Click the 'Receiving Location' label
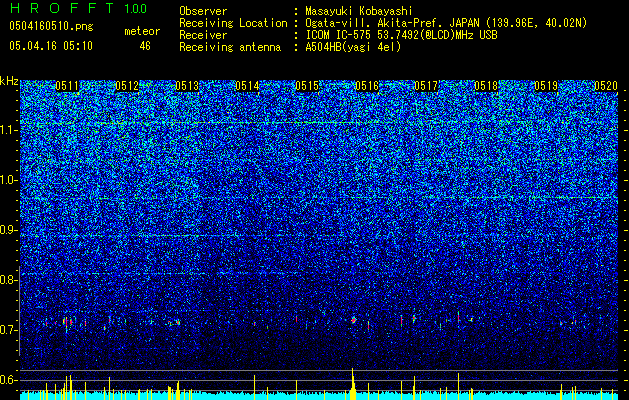This screenshot has width=629, height=400. pyautogui.click(x=233, y=23)
